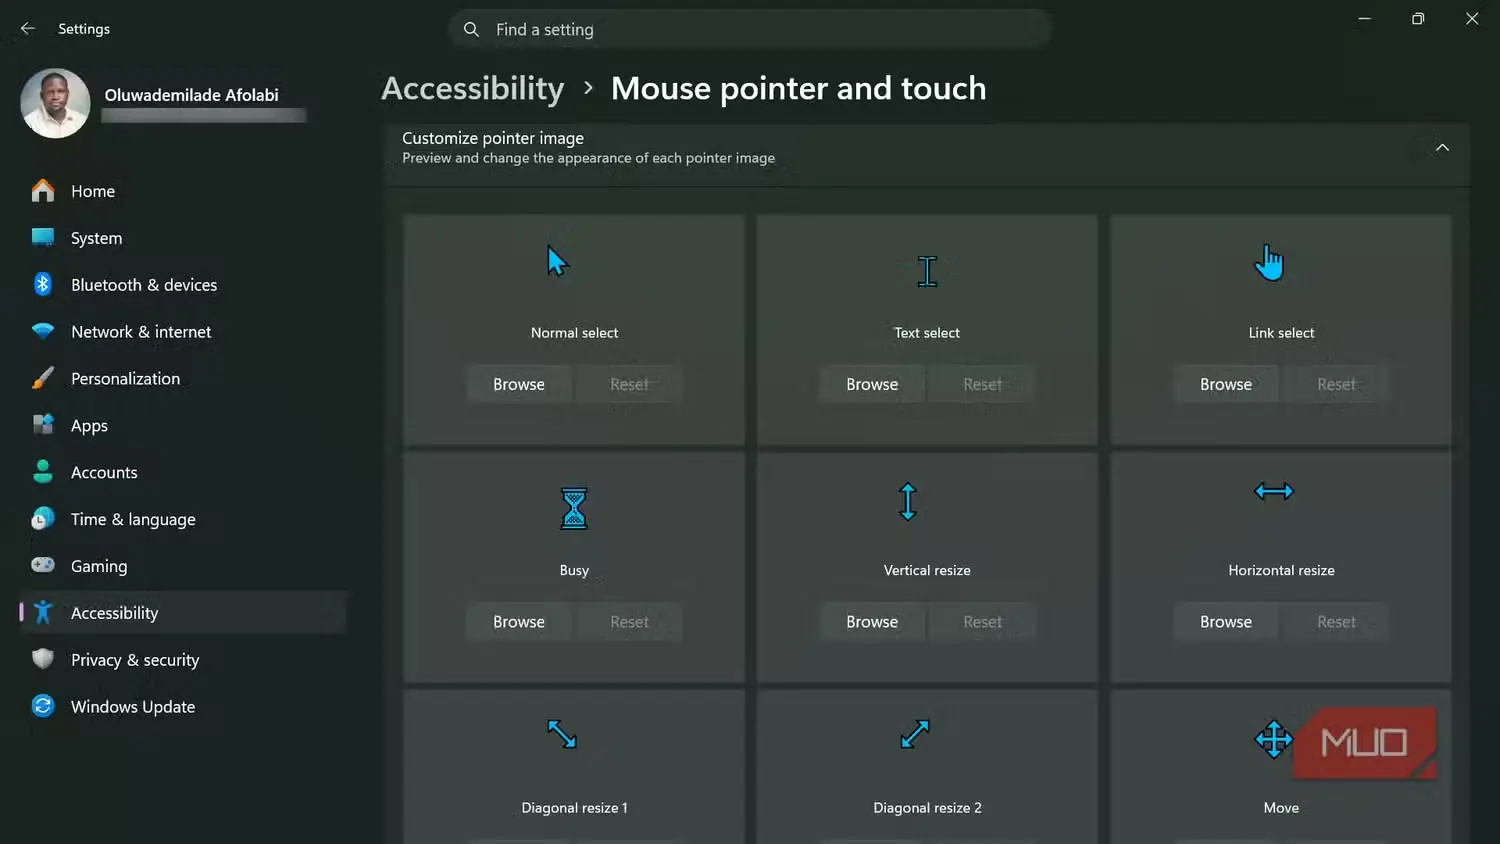Click the Diagonal resize 1 arrow preview
The height and width of the screenshot is (844, 1500).
click(562, 734)
